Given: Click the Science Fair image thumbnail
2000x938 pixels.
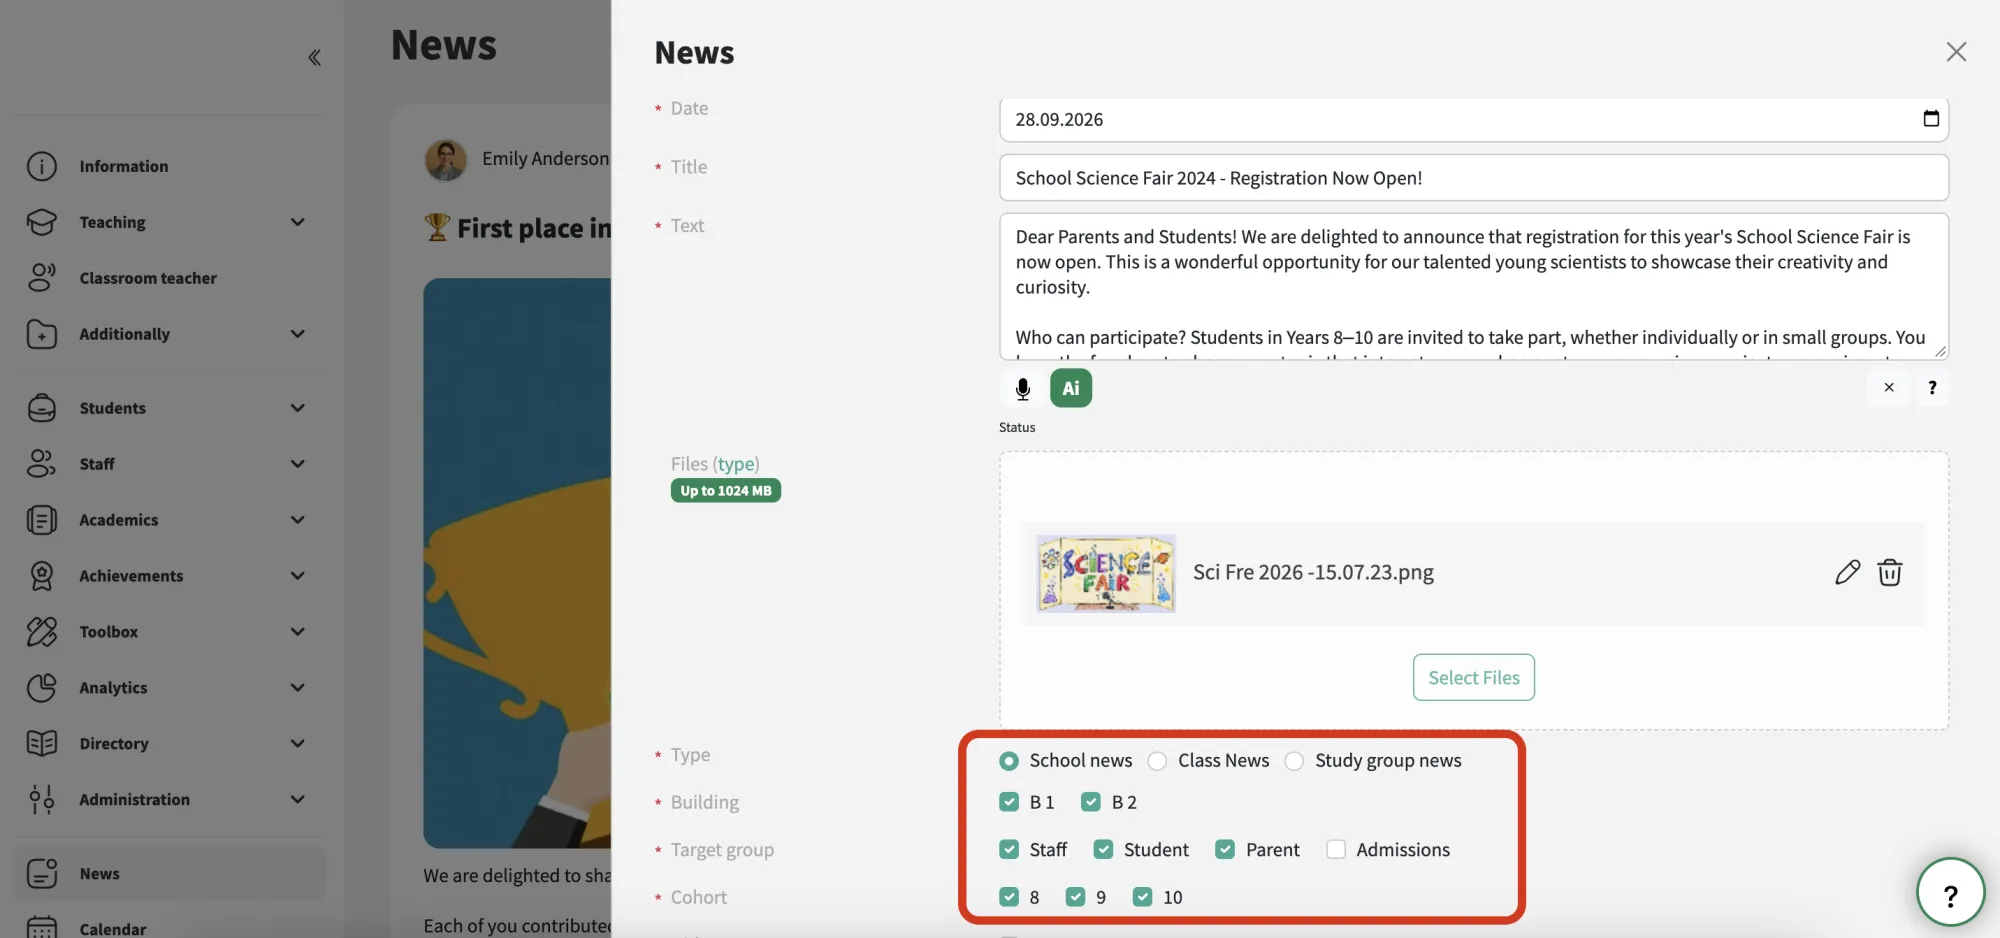Looking at the screenshot, I should [1106, 573].
